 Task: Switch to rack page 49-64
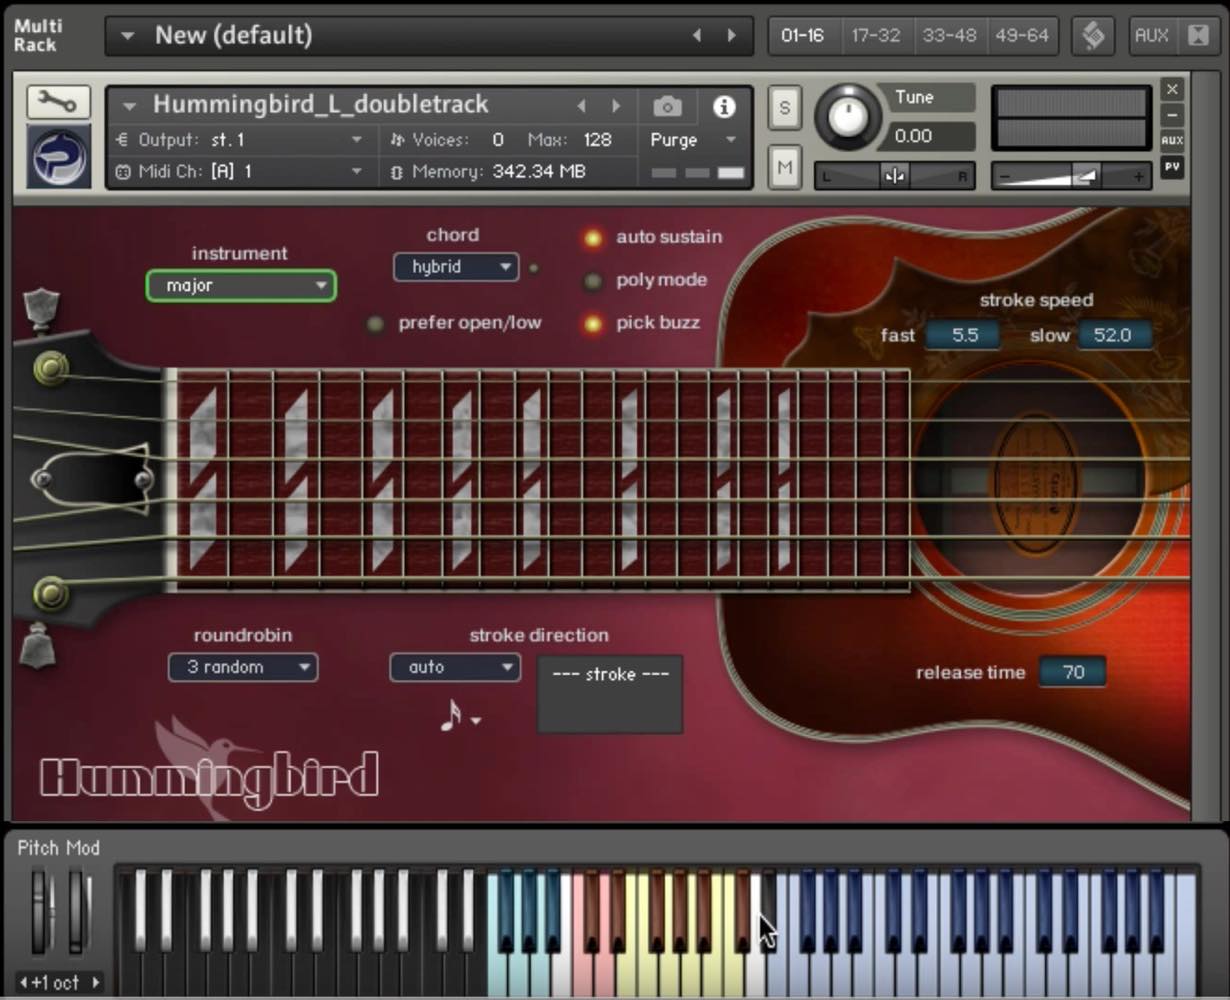pos(1022,36)
